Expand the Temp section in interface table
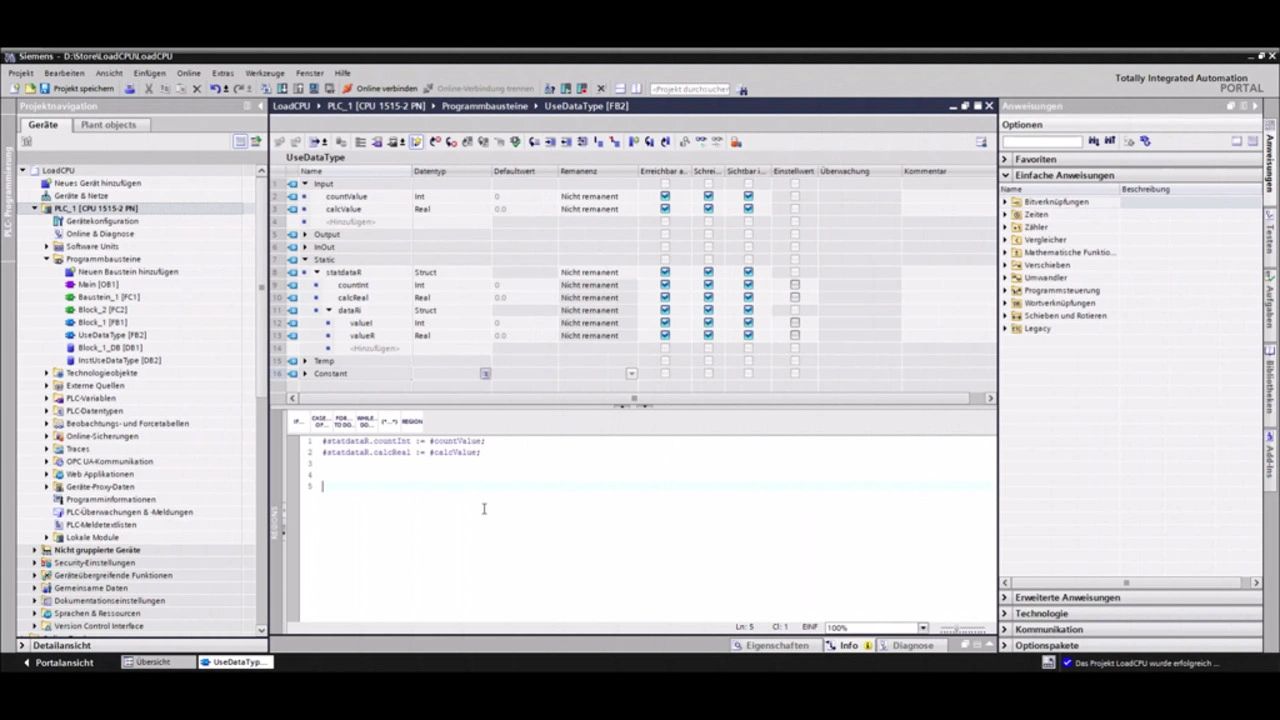This screenshot has height=720, width=1280. [x=305, y=361]
